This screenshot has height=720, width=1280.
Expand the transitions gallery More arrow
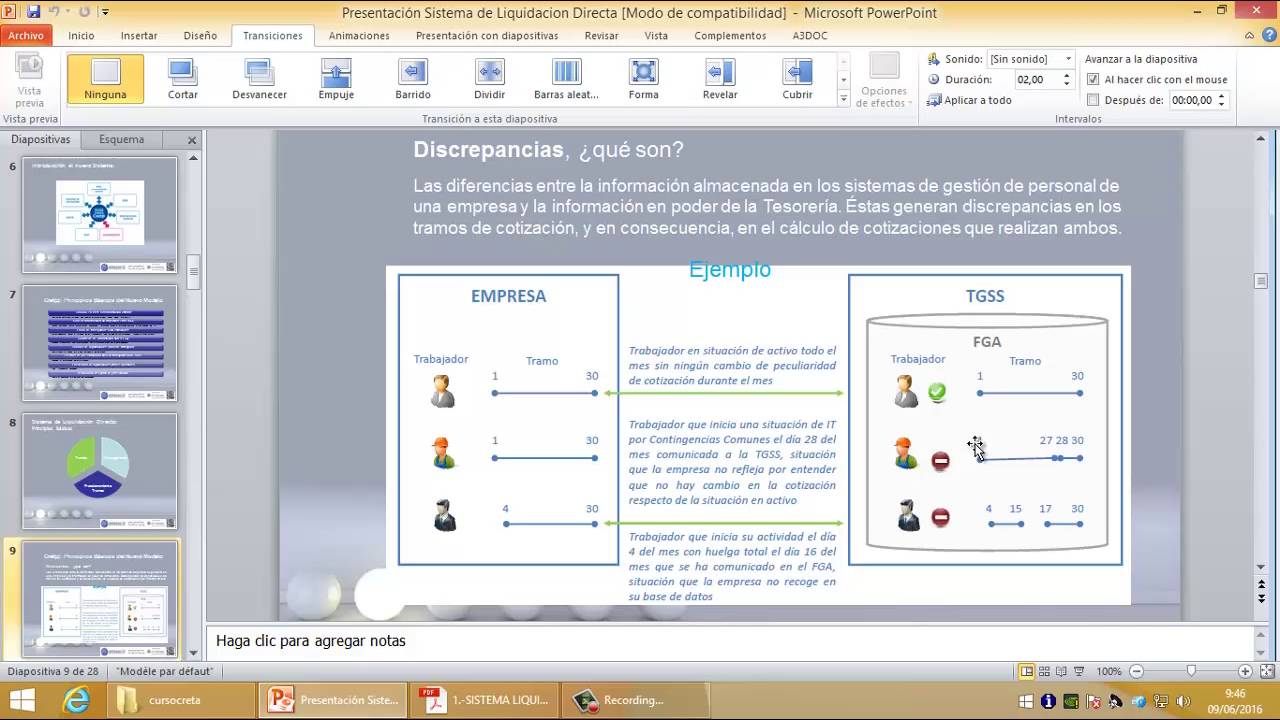click(843, 97)
